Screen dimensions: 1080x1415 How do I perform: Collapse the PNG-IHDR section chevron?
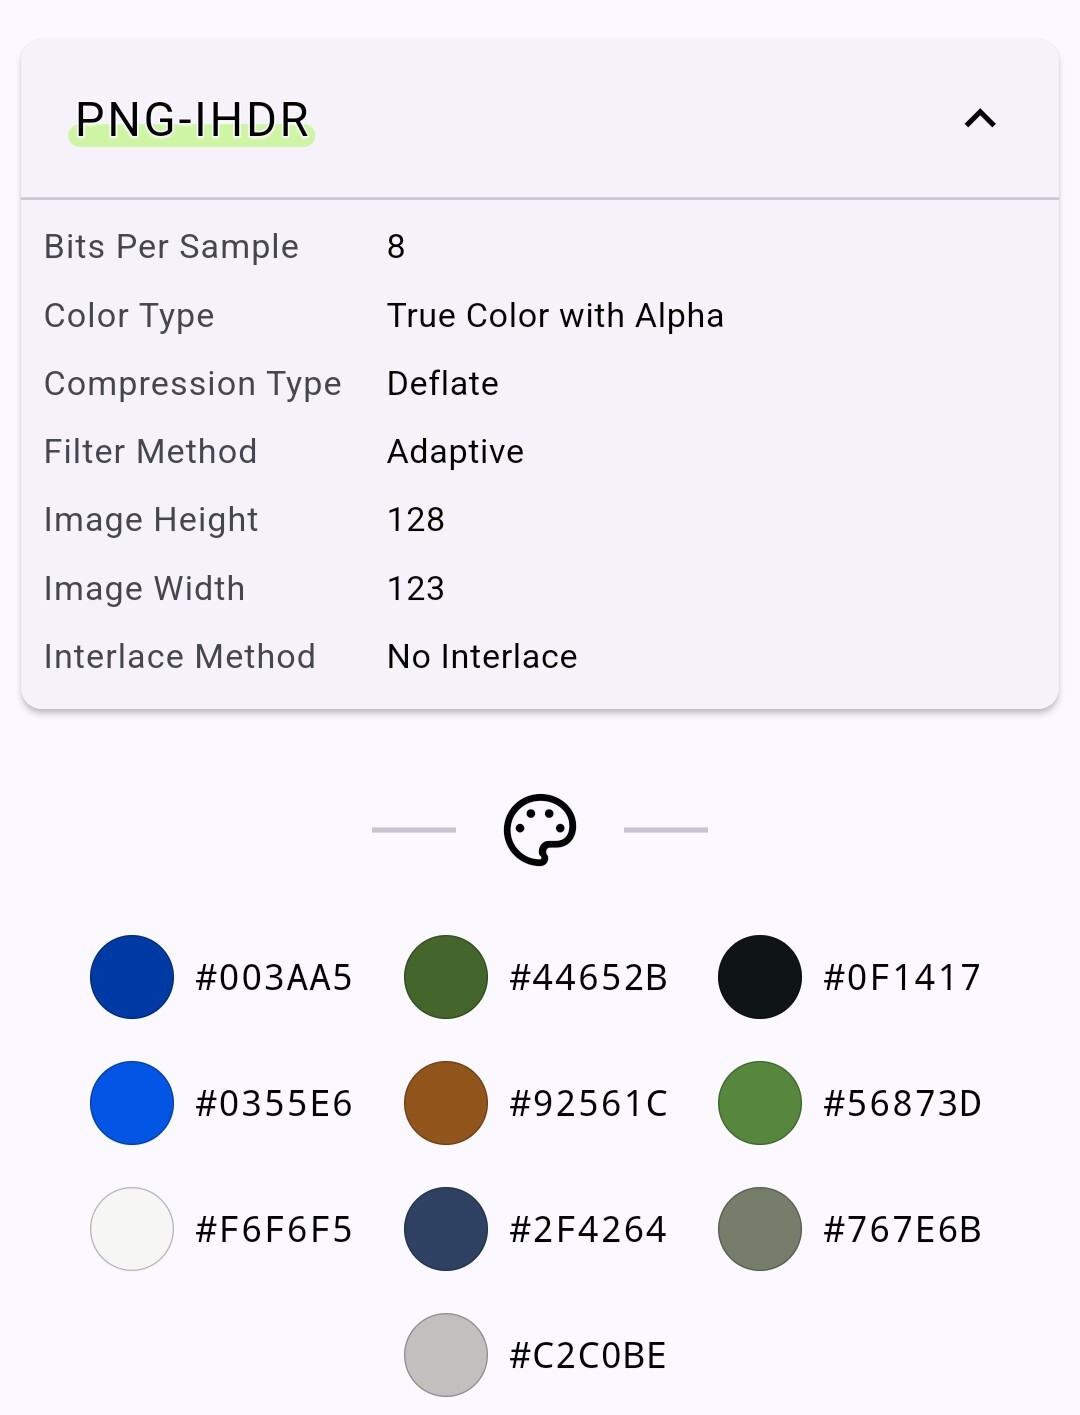[x=980, y=119]
